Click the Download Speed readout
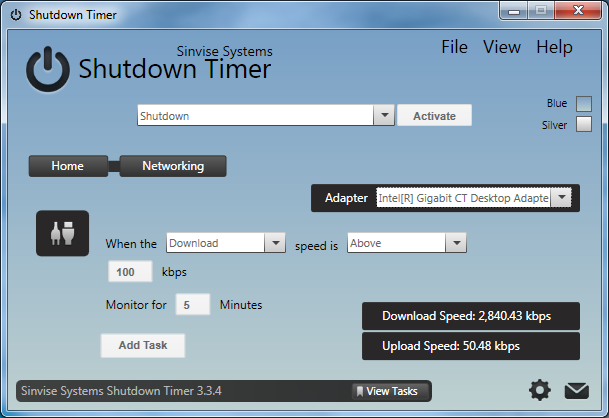 click(x=471, y=316)
